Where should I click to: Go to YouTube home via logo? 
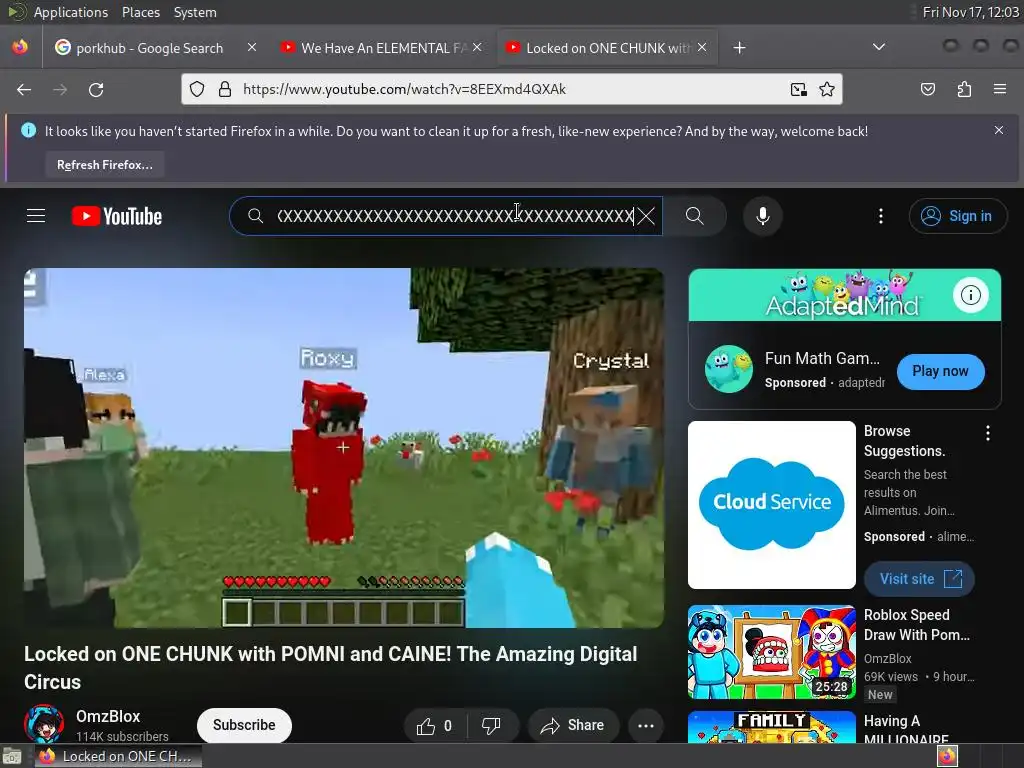pyautogui.click(x=117, y=216)
